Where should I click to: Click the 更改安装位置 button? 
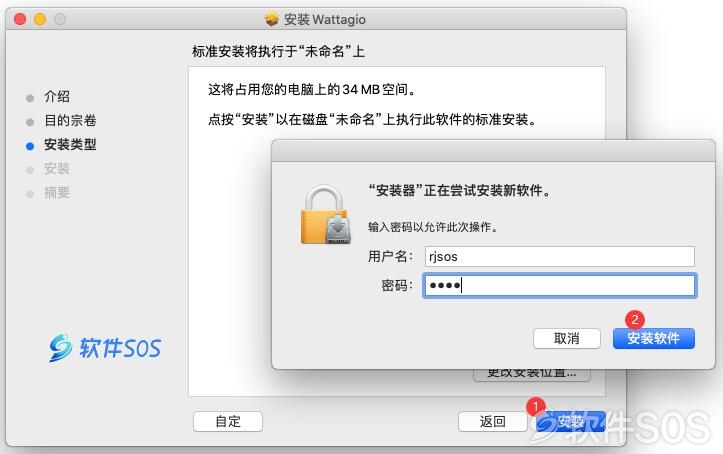(x=532, y=375)
